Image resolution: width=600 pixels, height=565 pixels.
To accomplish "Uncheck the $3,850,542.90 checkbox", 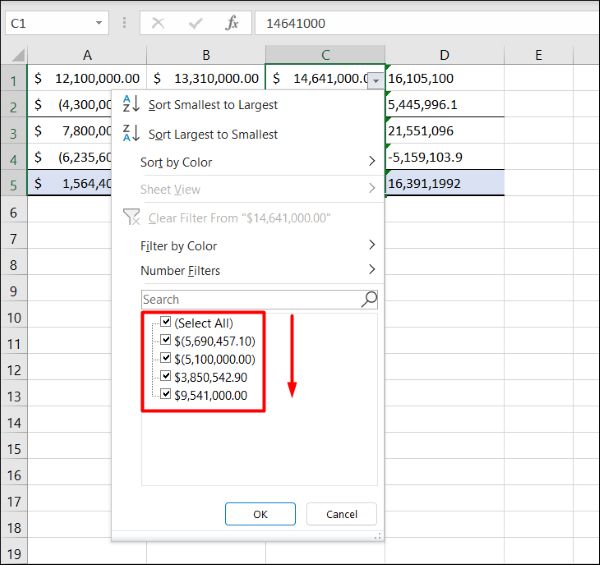I will [165, 376].
